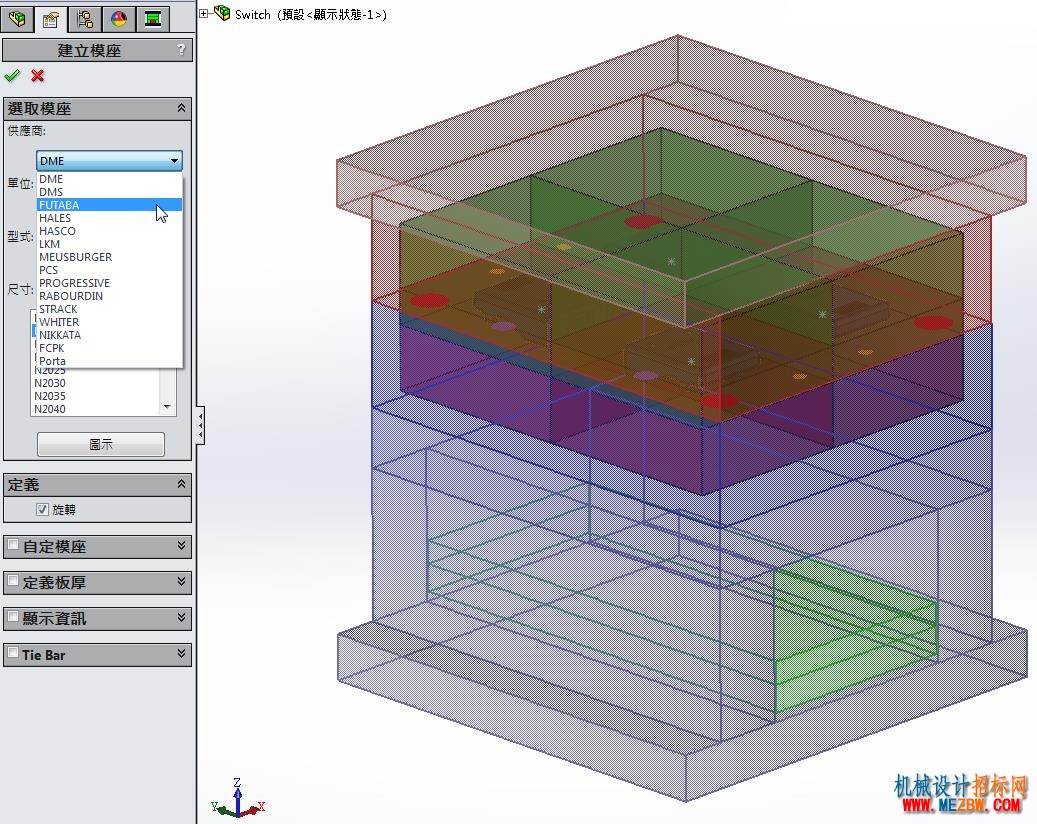
Task: Open the DisplayManager color-wheel tab
Action: (119, 19)
